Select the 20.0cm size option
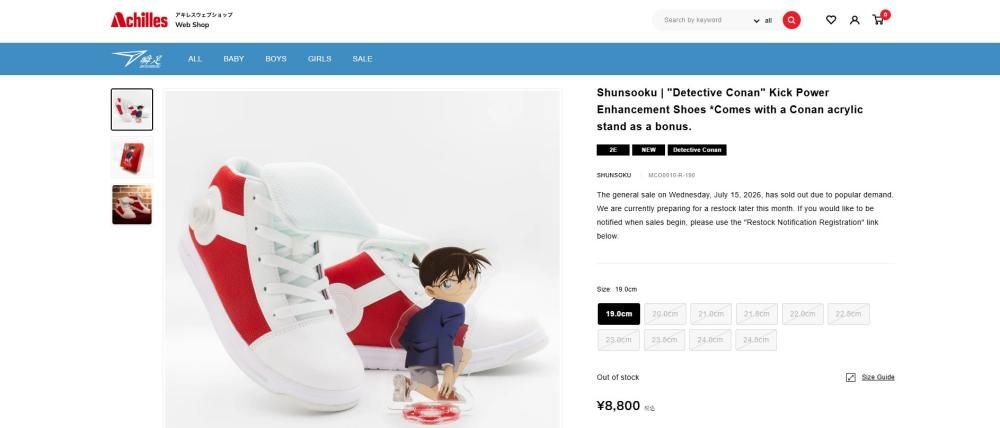This screenshot has height=428, width=1000. point(665,314)
